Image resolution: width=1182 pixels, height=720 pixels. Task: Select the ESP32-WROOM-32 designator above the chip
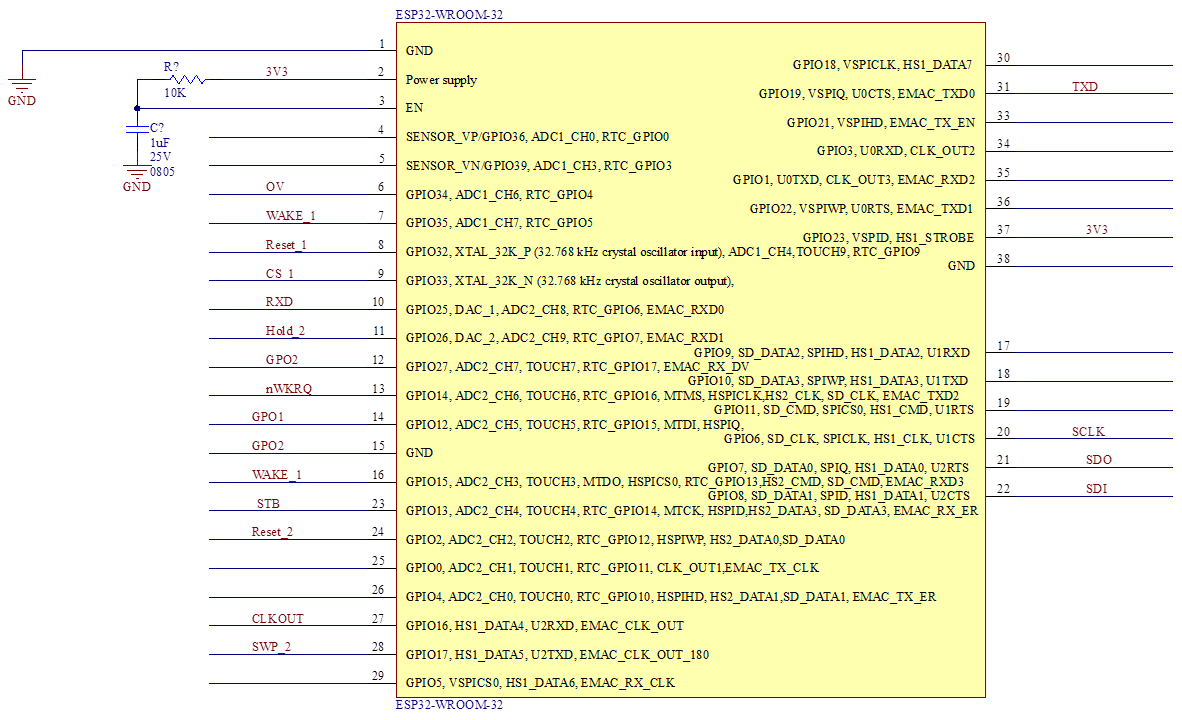449,14
